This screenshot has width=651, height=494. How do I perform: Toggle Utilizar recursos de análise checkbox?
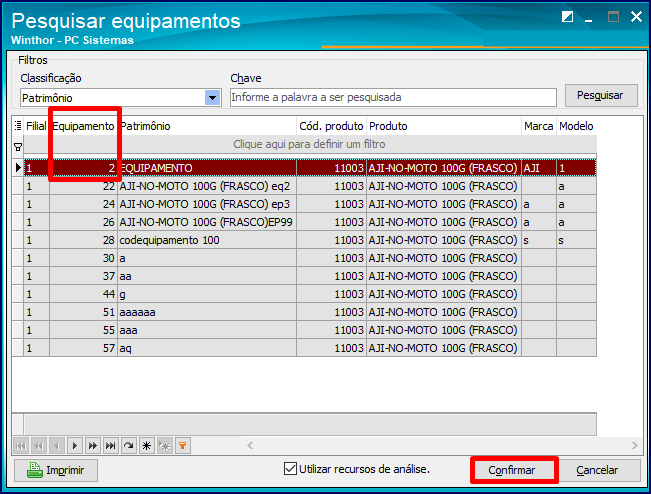point(290,469)
